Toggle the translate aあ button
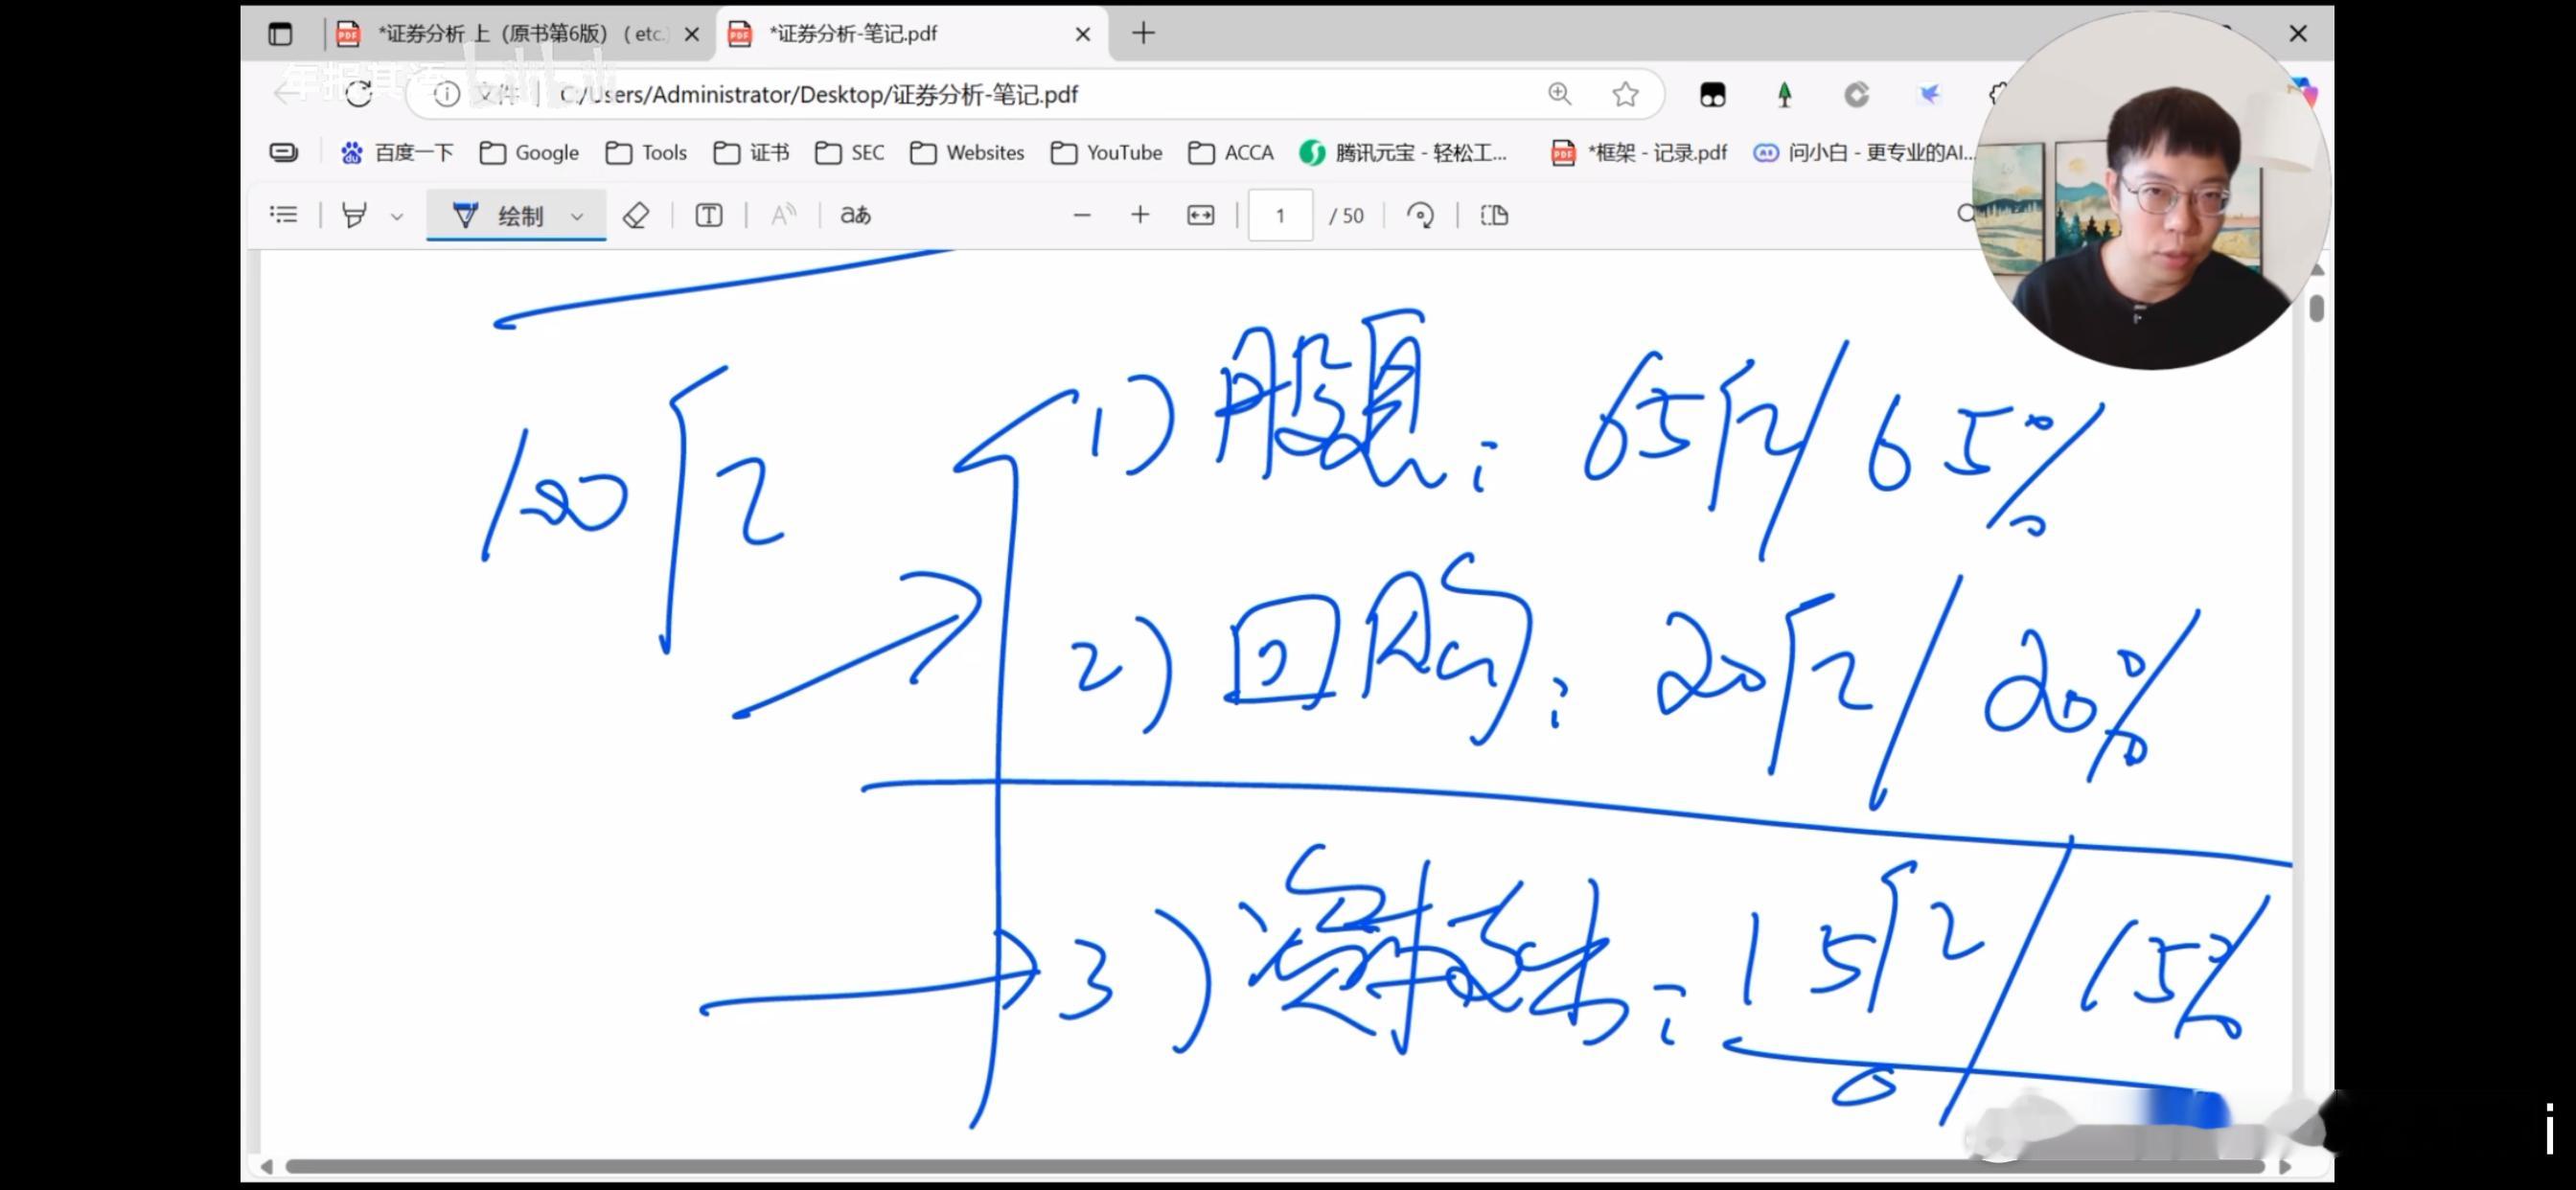The width and height of the screenshot is (2576, 1190). tap(855, 215)
